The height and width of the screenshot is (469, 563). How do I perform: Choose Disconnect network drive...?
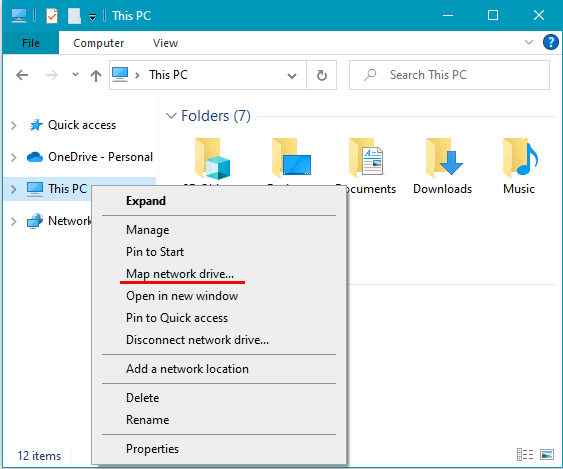pyautogui.click(x=219, y=340)
